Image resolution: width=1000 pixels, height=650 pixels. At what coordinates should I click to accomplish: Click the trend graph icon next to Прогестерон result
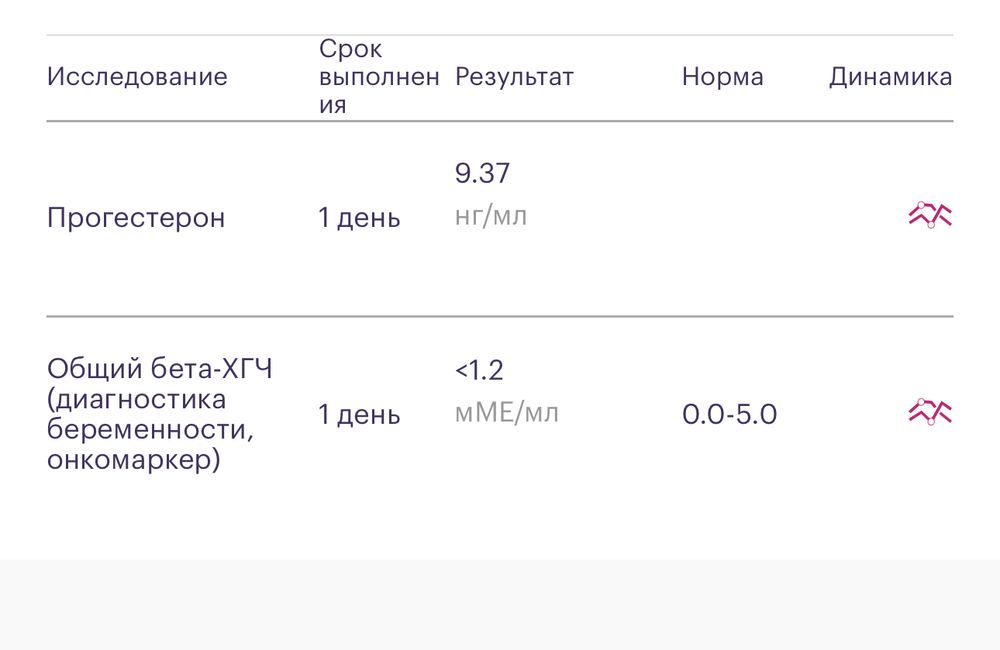[930, 213]
